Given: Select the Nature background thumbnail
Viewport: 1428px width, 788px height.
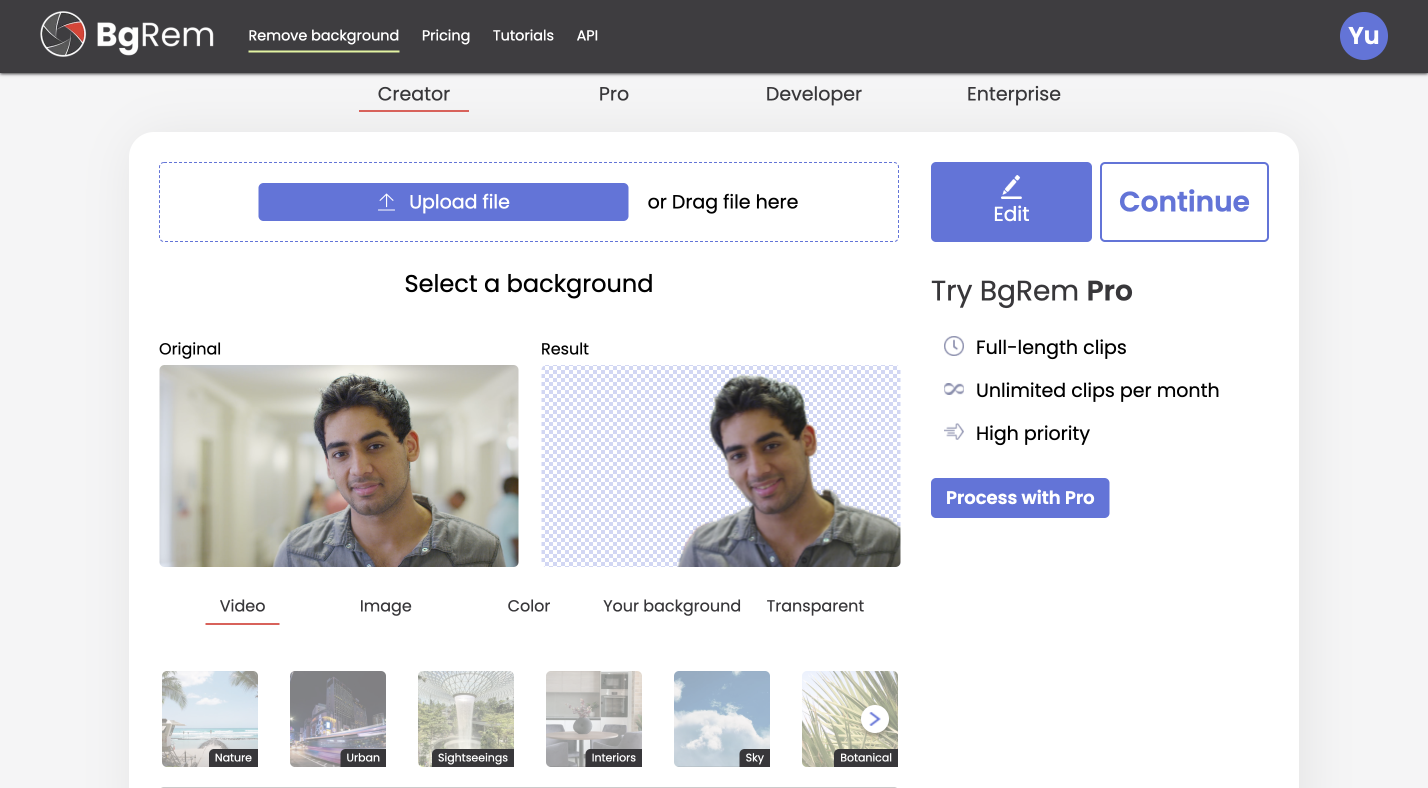Looking at the screenshot, I should (209, 718).
